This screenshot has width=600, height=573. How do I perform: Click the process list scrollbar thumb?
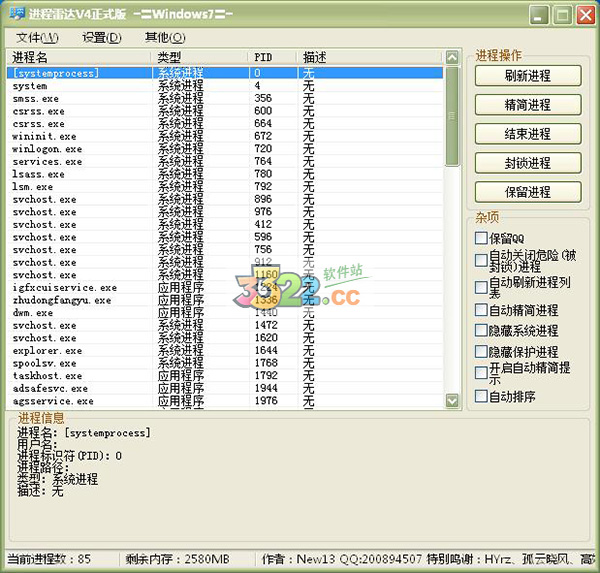point(452,116)
